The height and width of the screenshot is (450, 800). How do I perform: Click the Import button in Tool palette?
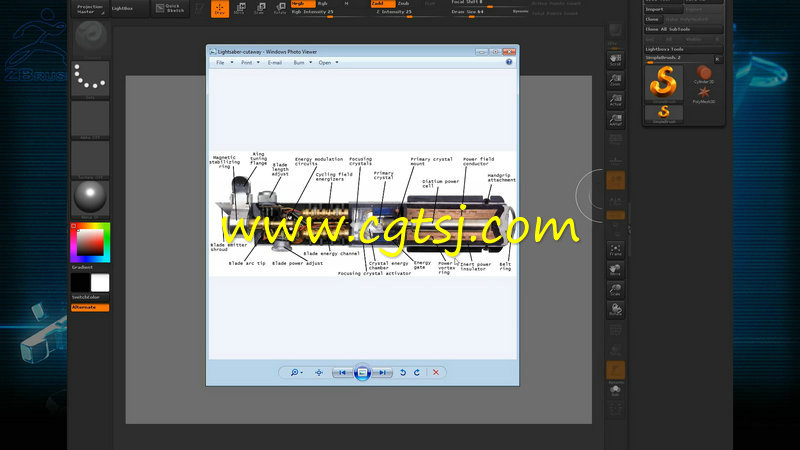click(663, 9)
